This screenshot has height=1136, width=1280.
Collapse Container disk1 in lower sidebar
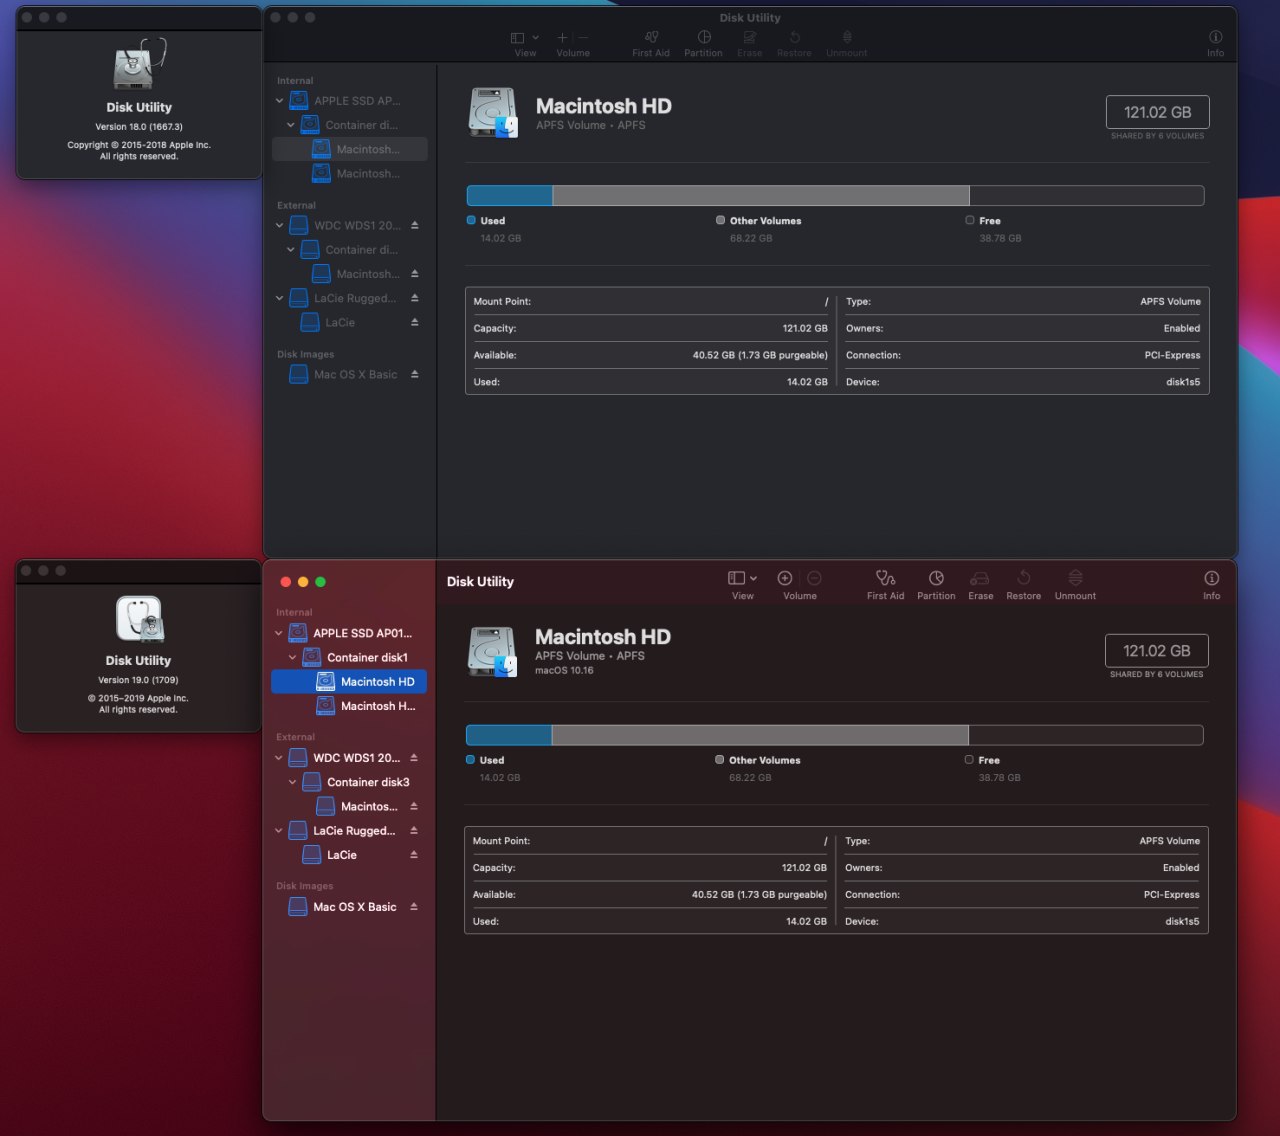(292, 657)
